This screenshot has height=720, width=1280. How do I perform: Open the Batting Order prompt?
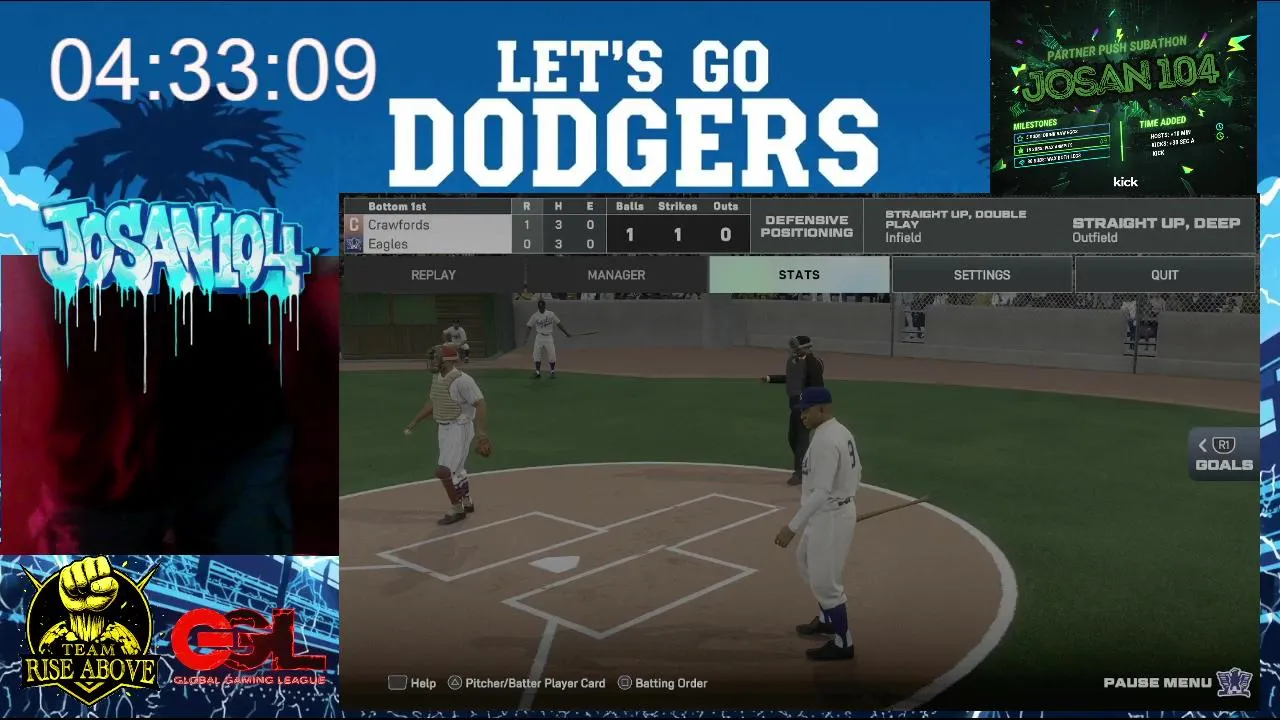point(662,683)
